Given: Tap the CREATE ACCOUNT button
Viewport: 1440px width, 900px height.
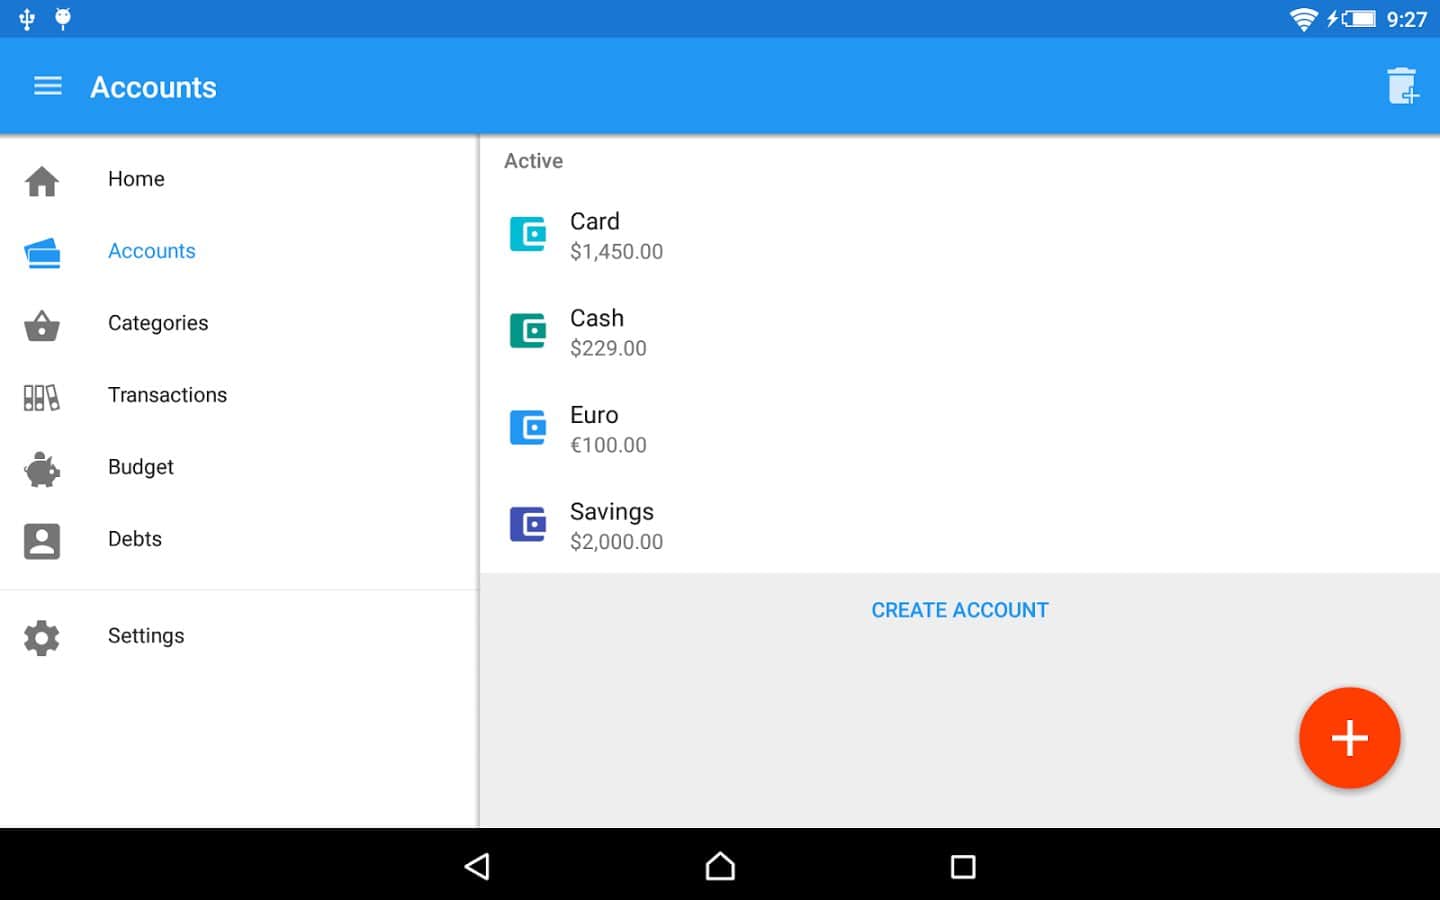Looking at the screenshot, I should 959,610.
